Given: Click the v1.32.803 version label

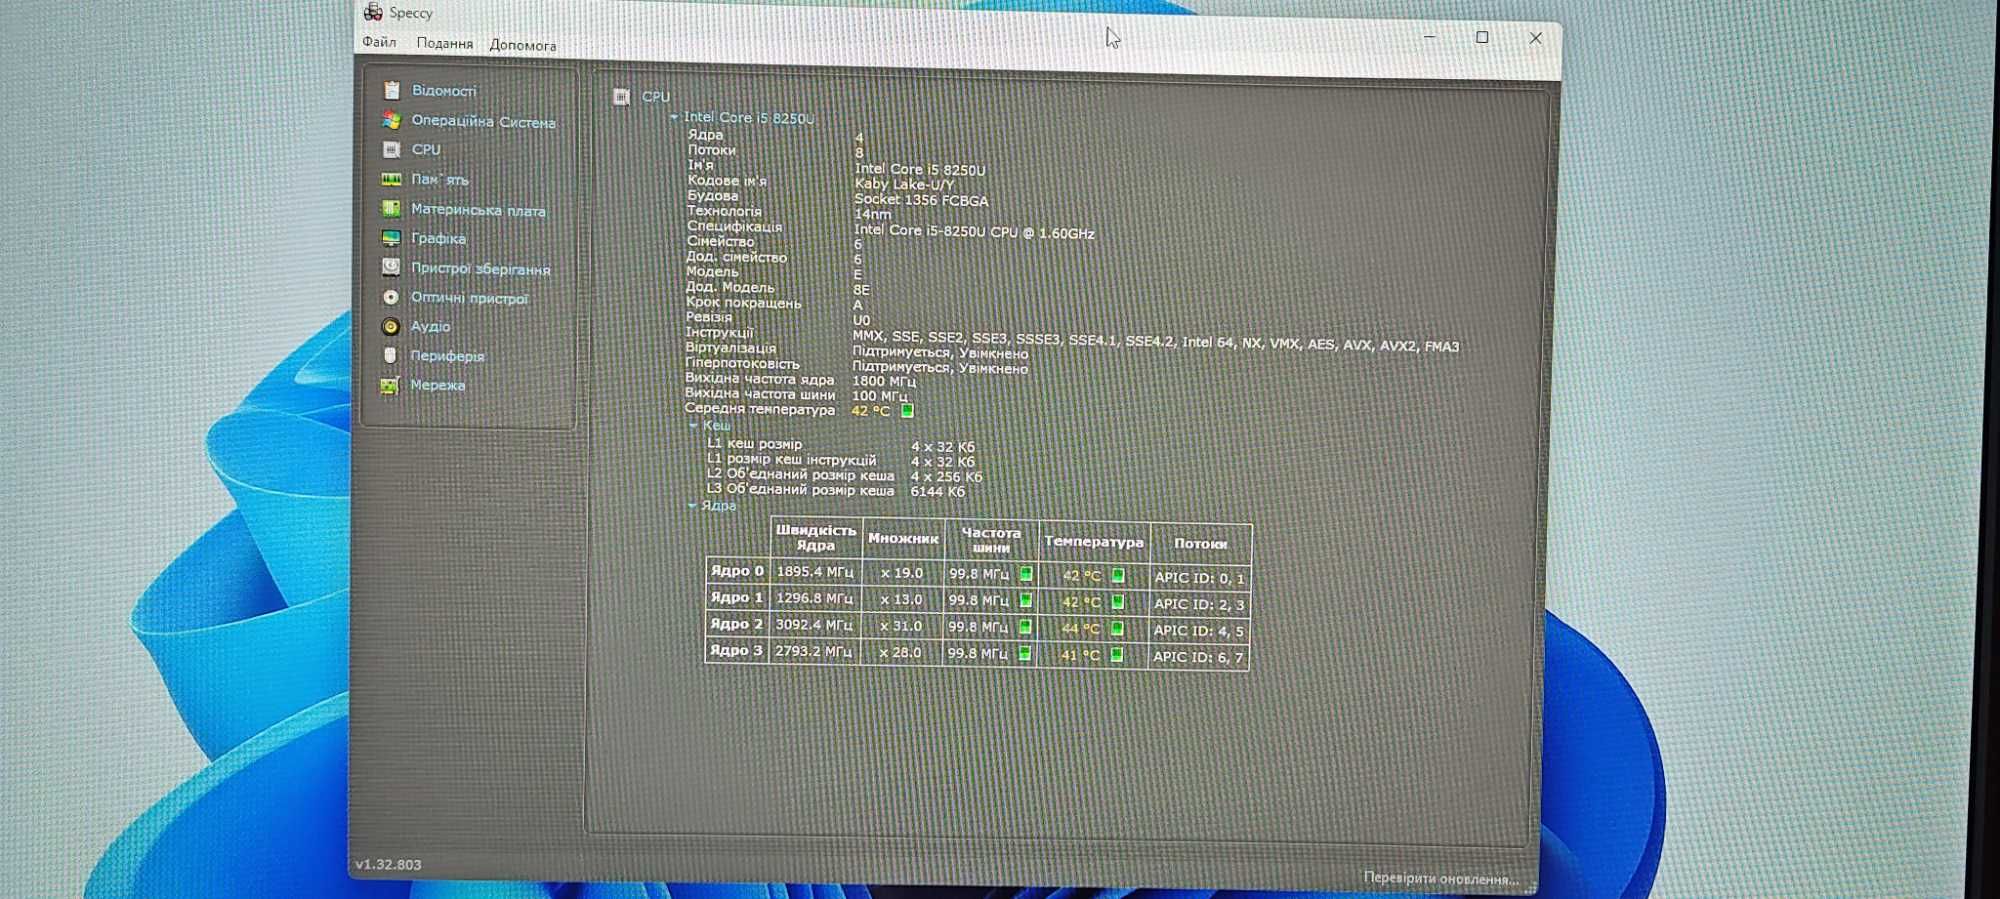Looking at the screenshot, I should (388, 864).
